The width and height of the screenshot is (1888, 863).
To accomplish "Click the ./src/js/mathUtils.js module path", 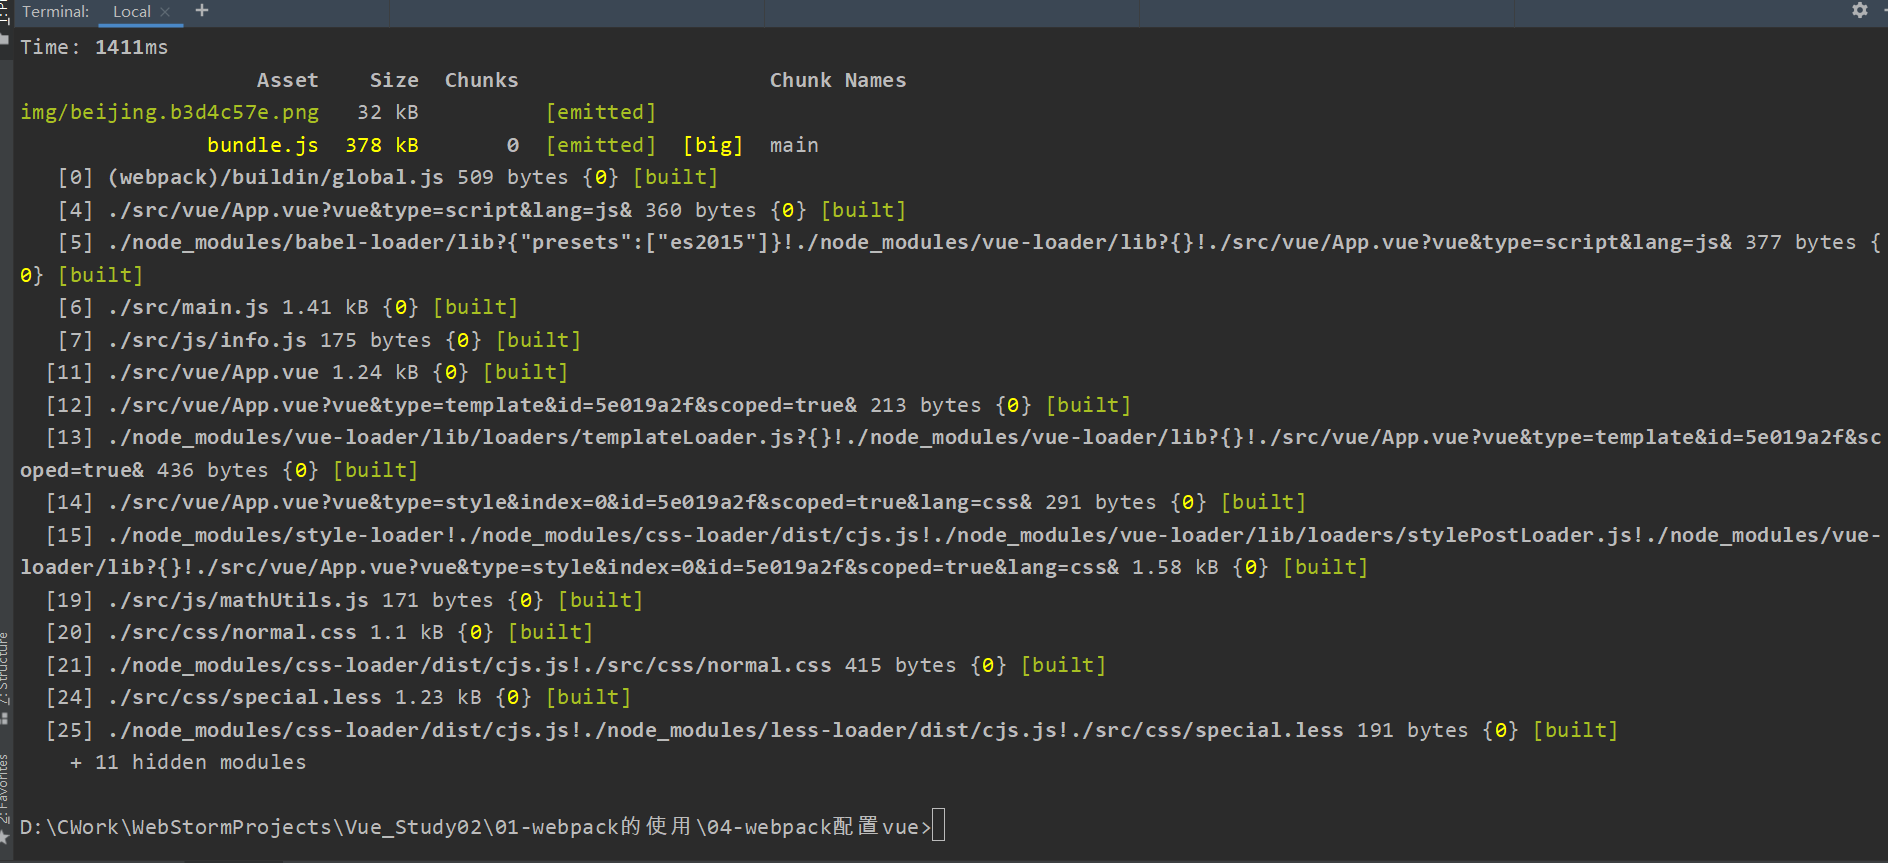I will pyautogui.click(x=239, y=600).
